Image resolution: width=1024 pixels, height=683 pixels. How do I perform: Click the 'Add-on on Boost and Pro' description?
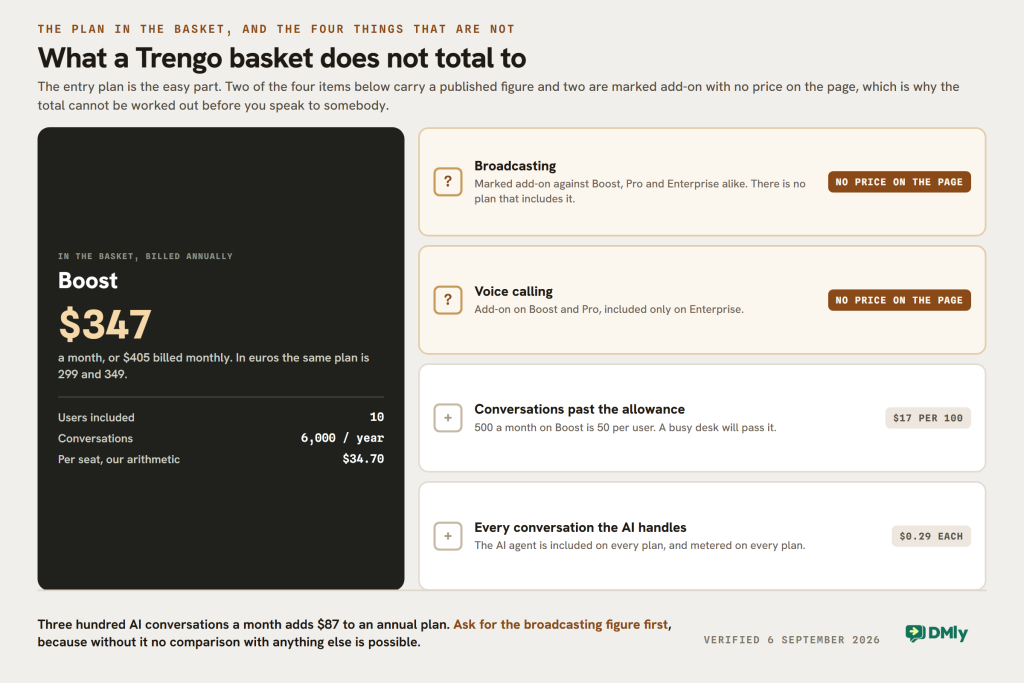click(x=609, y=309)
